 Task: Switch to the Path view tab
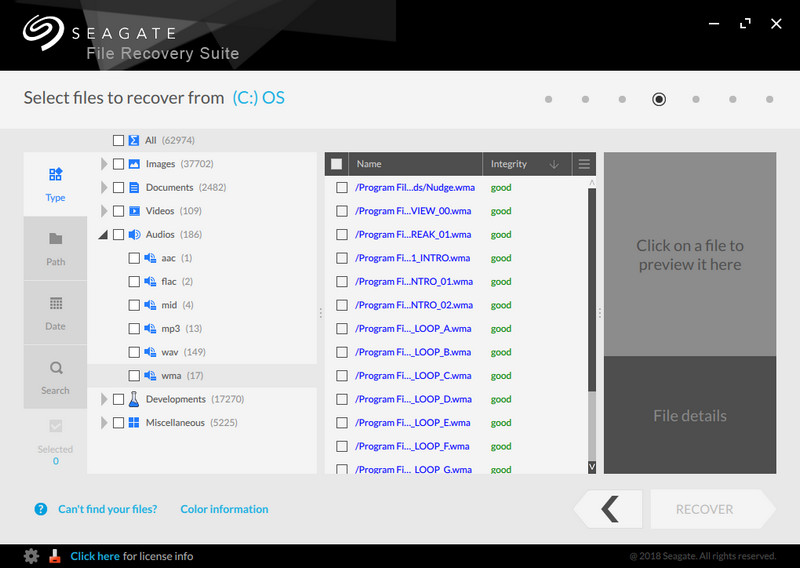pyautogui.click(x=55, y=249)
